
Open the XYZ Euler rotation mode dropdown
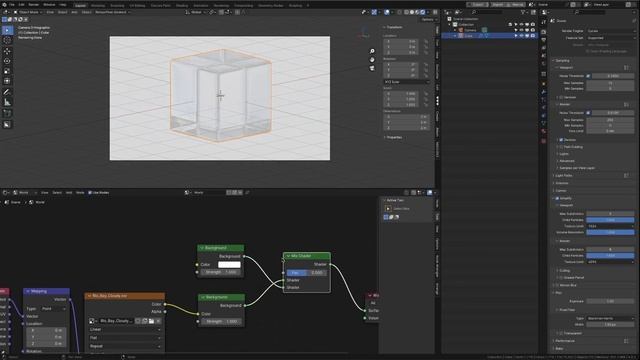point(406,82)
